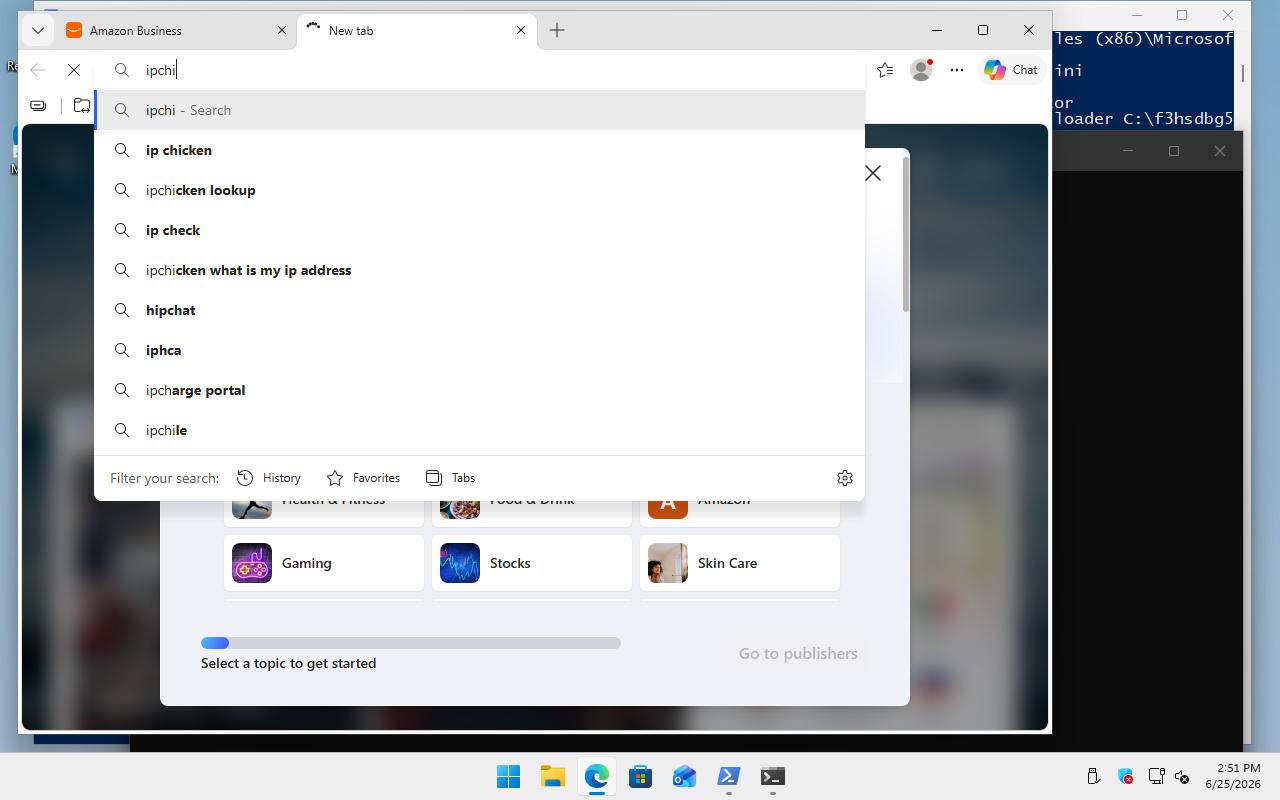
Task: Click the Microsoft Edge taskbar icon
Action: (597, 777)
